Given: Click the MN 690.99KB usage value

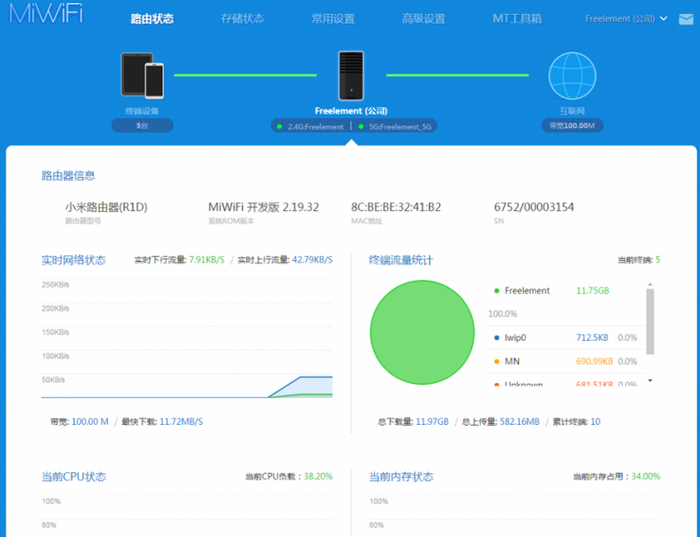Looking at the screenshot, I should (x=594, y=362).
